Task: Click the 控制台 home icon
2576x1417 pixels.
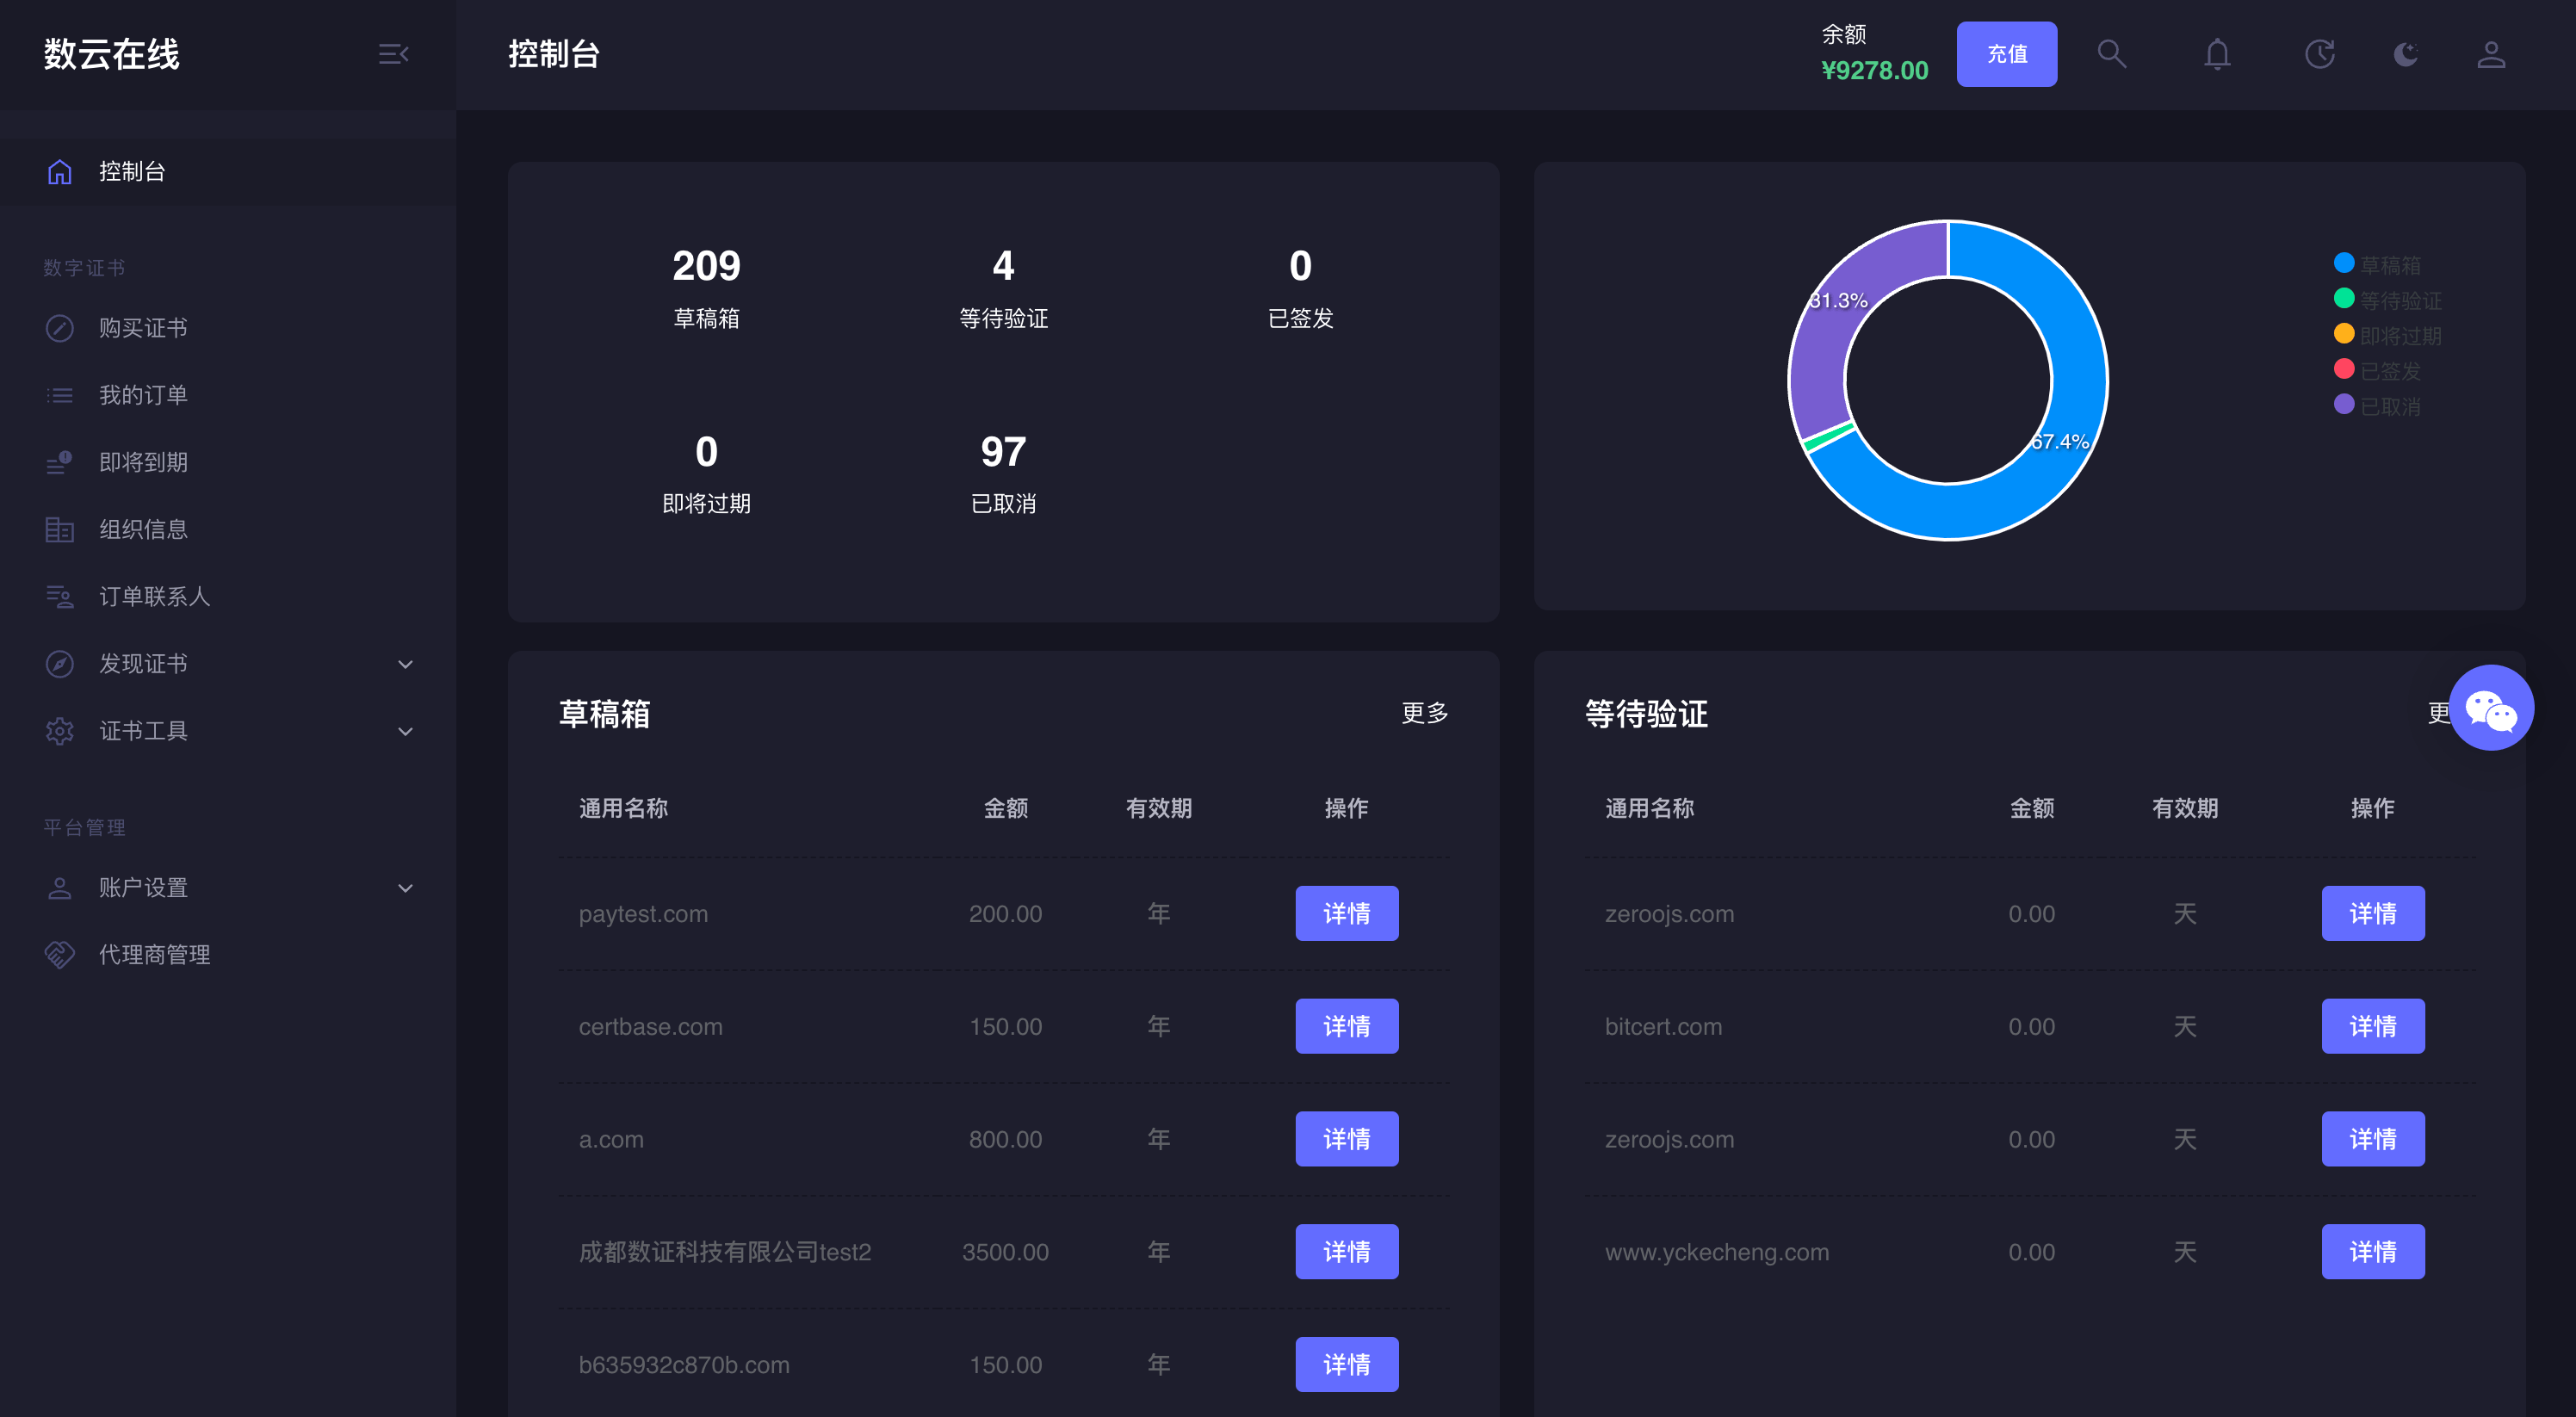Action: tap(60, 172)
